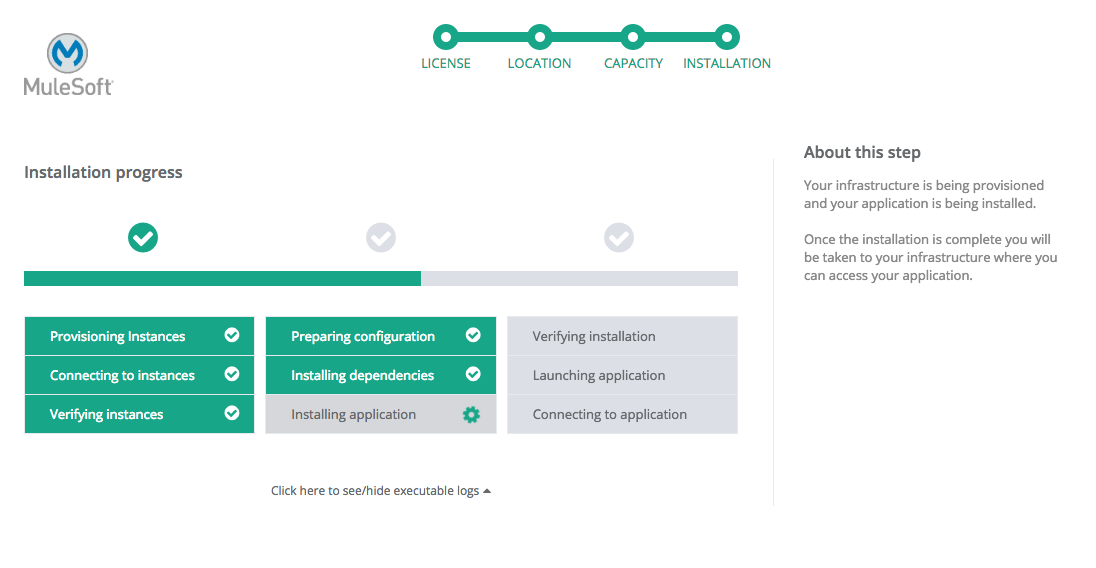Select the LICENSE step in wizard
The height and width of the screenshot is (568, 1096).
446,38
